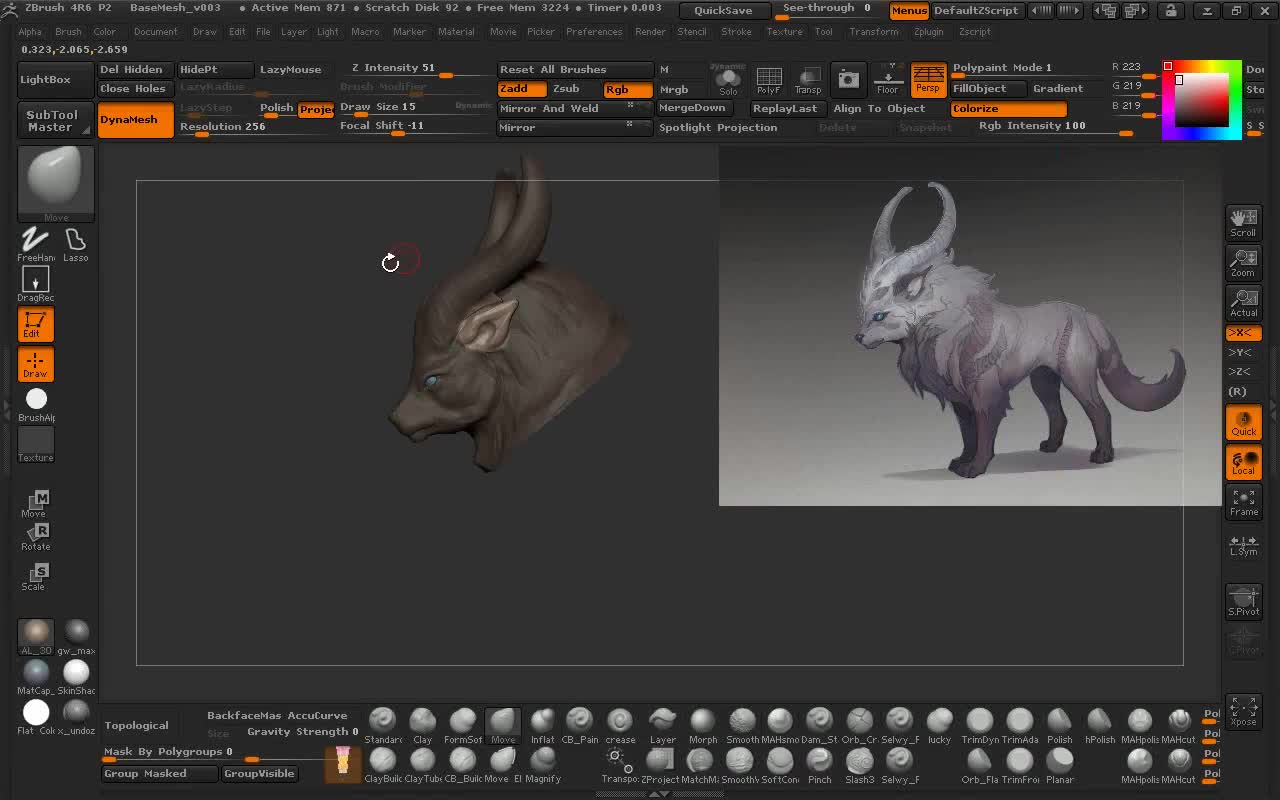Activate the Scale transform tool
The width and height of the screenshot is (1280, 800).
(x=36, y=577)
